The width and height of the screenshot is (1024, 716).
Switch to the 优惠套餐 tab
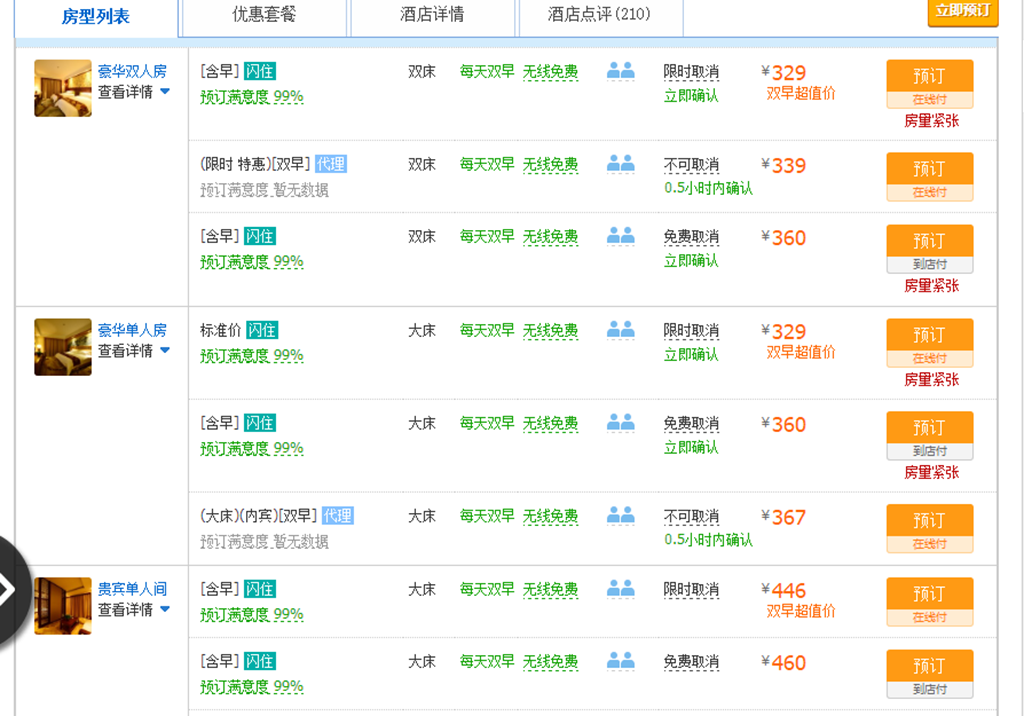(x=264, y=15)
